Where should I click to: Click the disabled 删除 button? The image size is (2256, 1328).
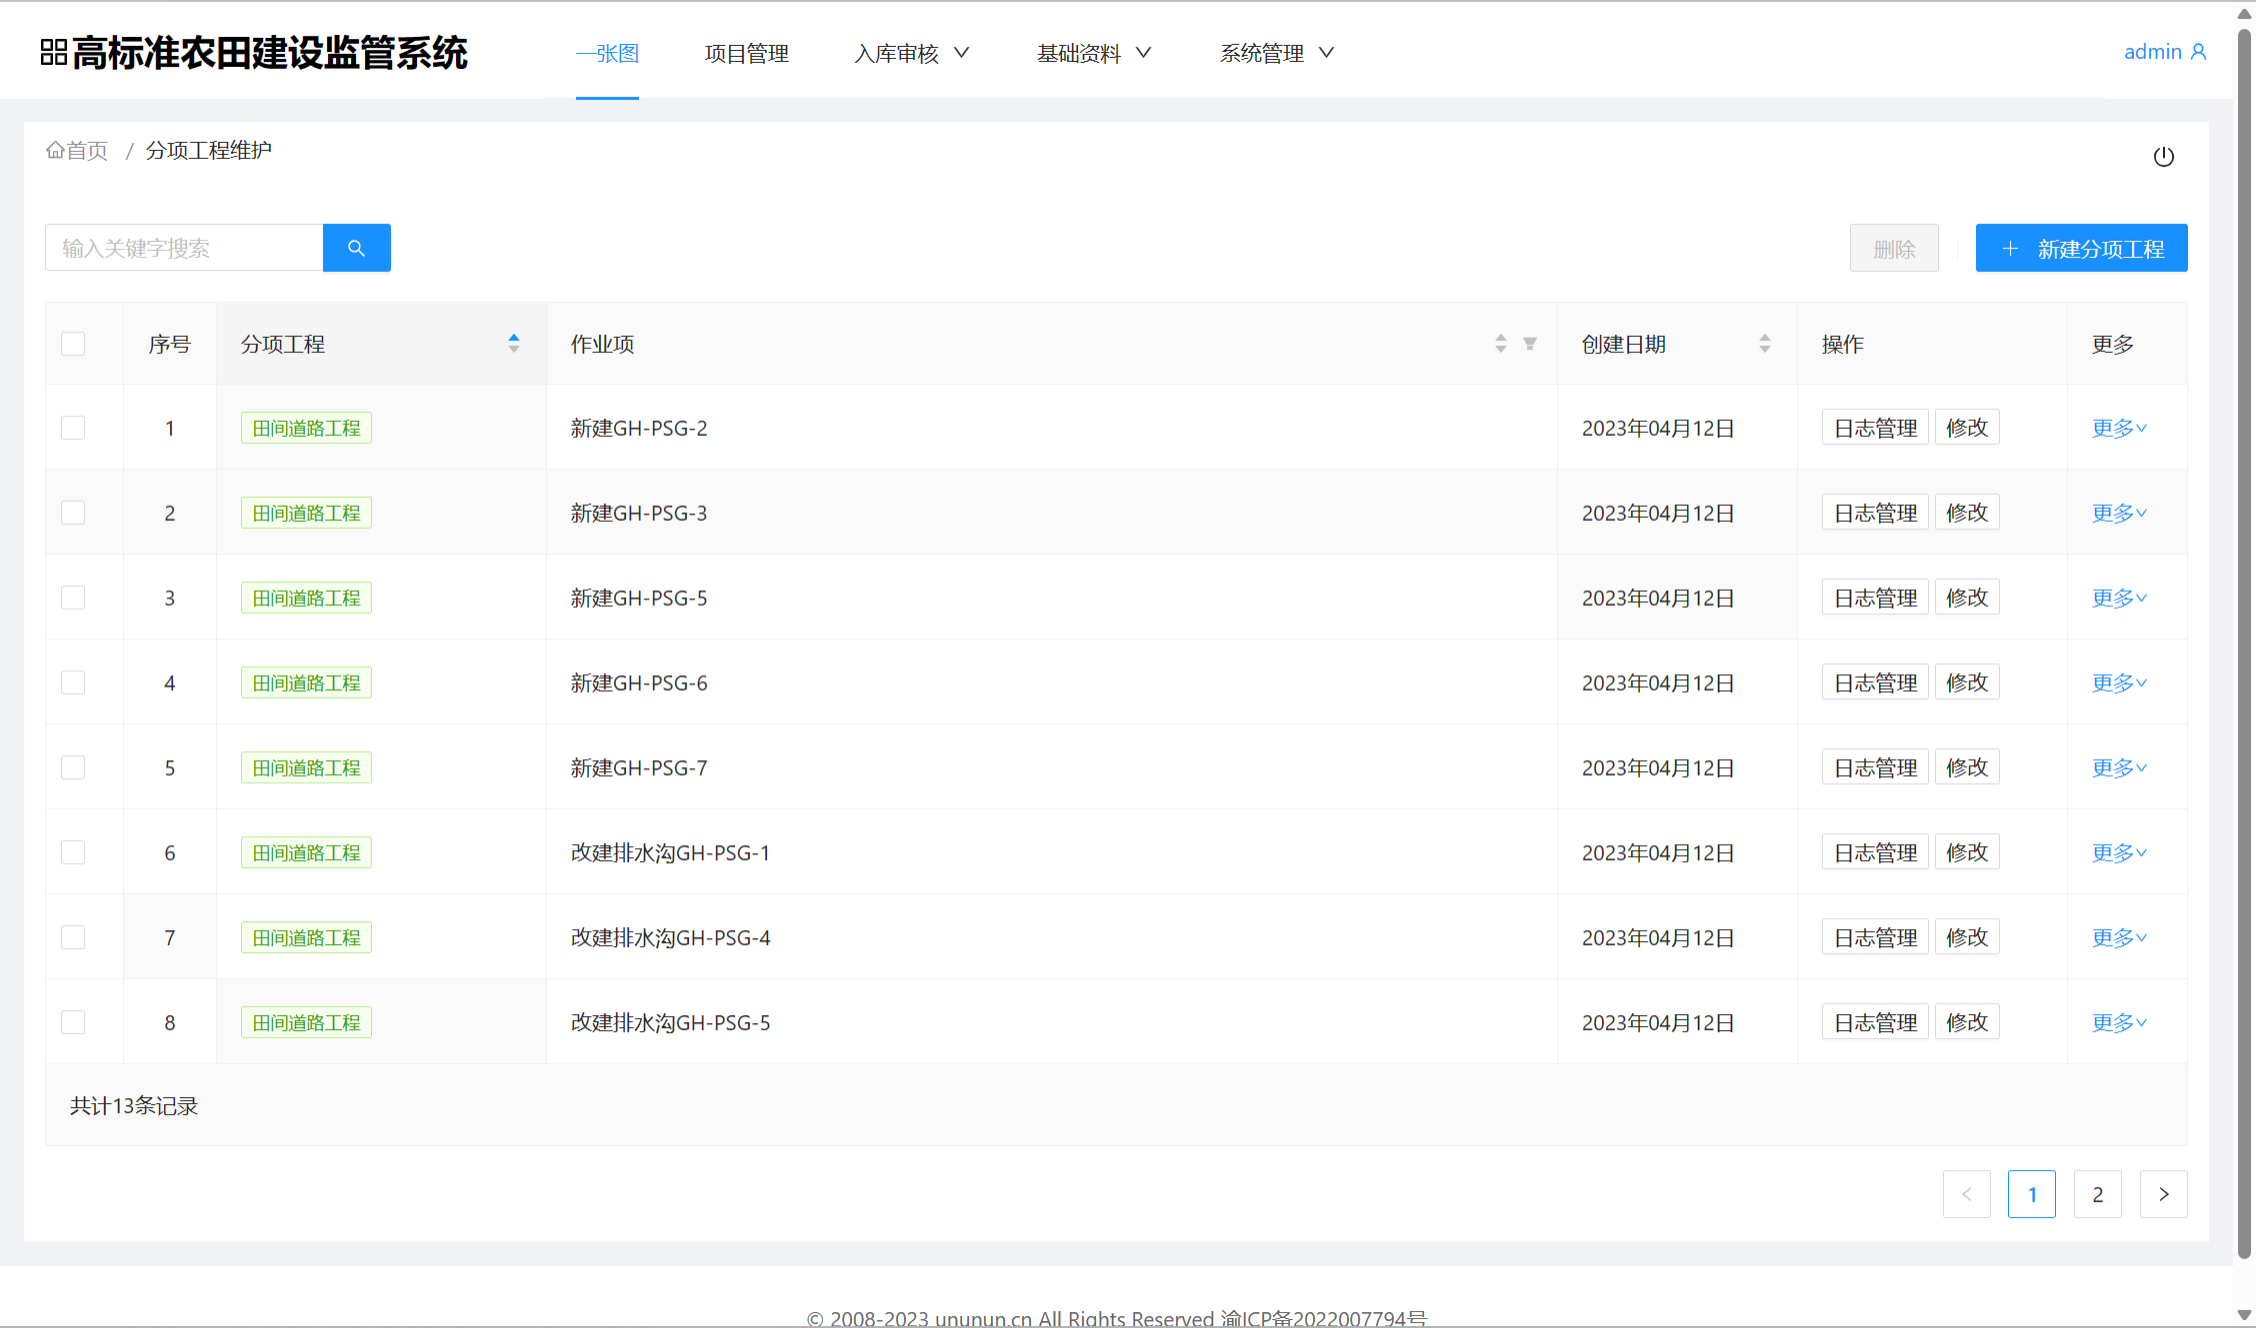(x=1894, y=248)
